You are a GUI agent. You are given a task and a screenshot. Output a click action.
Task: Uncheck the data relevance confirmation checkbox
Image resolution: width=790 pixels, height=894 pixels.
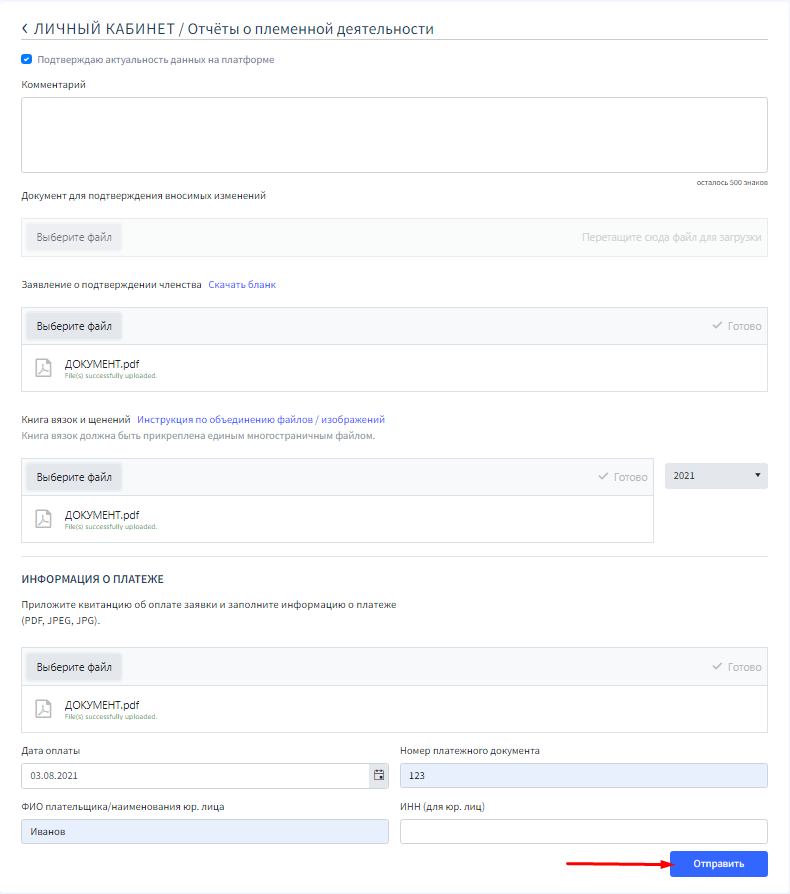(x=27, y=59)
